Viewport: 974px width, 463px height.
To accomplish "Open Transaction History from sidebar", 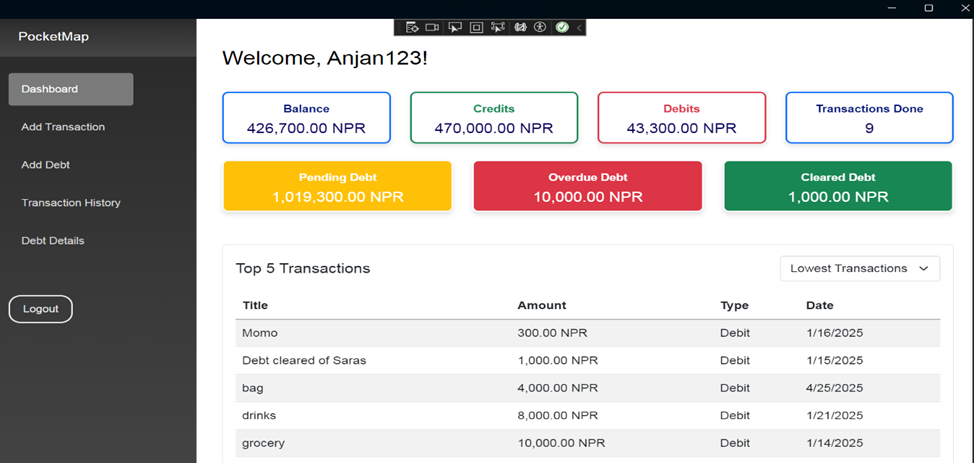I will click(x=71, y=203).
